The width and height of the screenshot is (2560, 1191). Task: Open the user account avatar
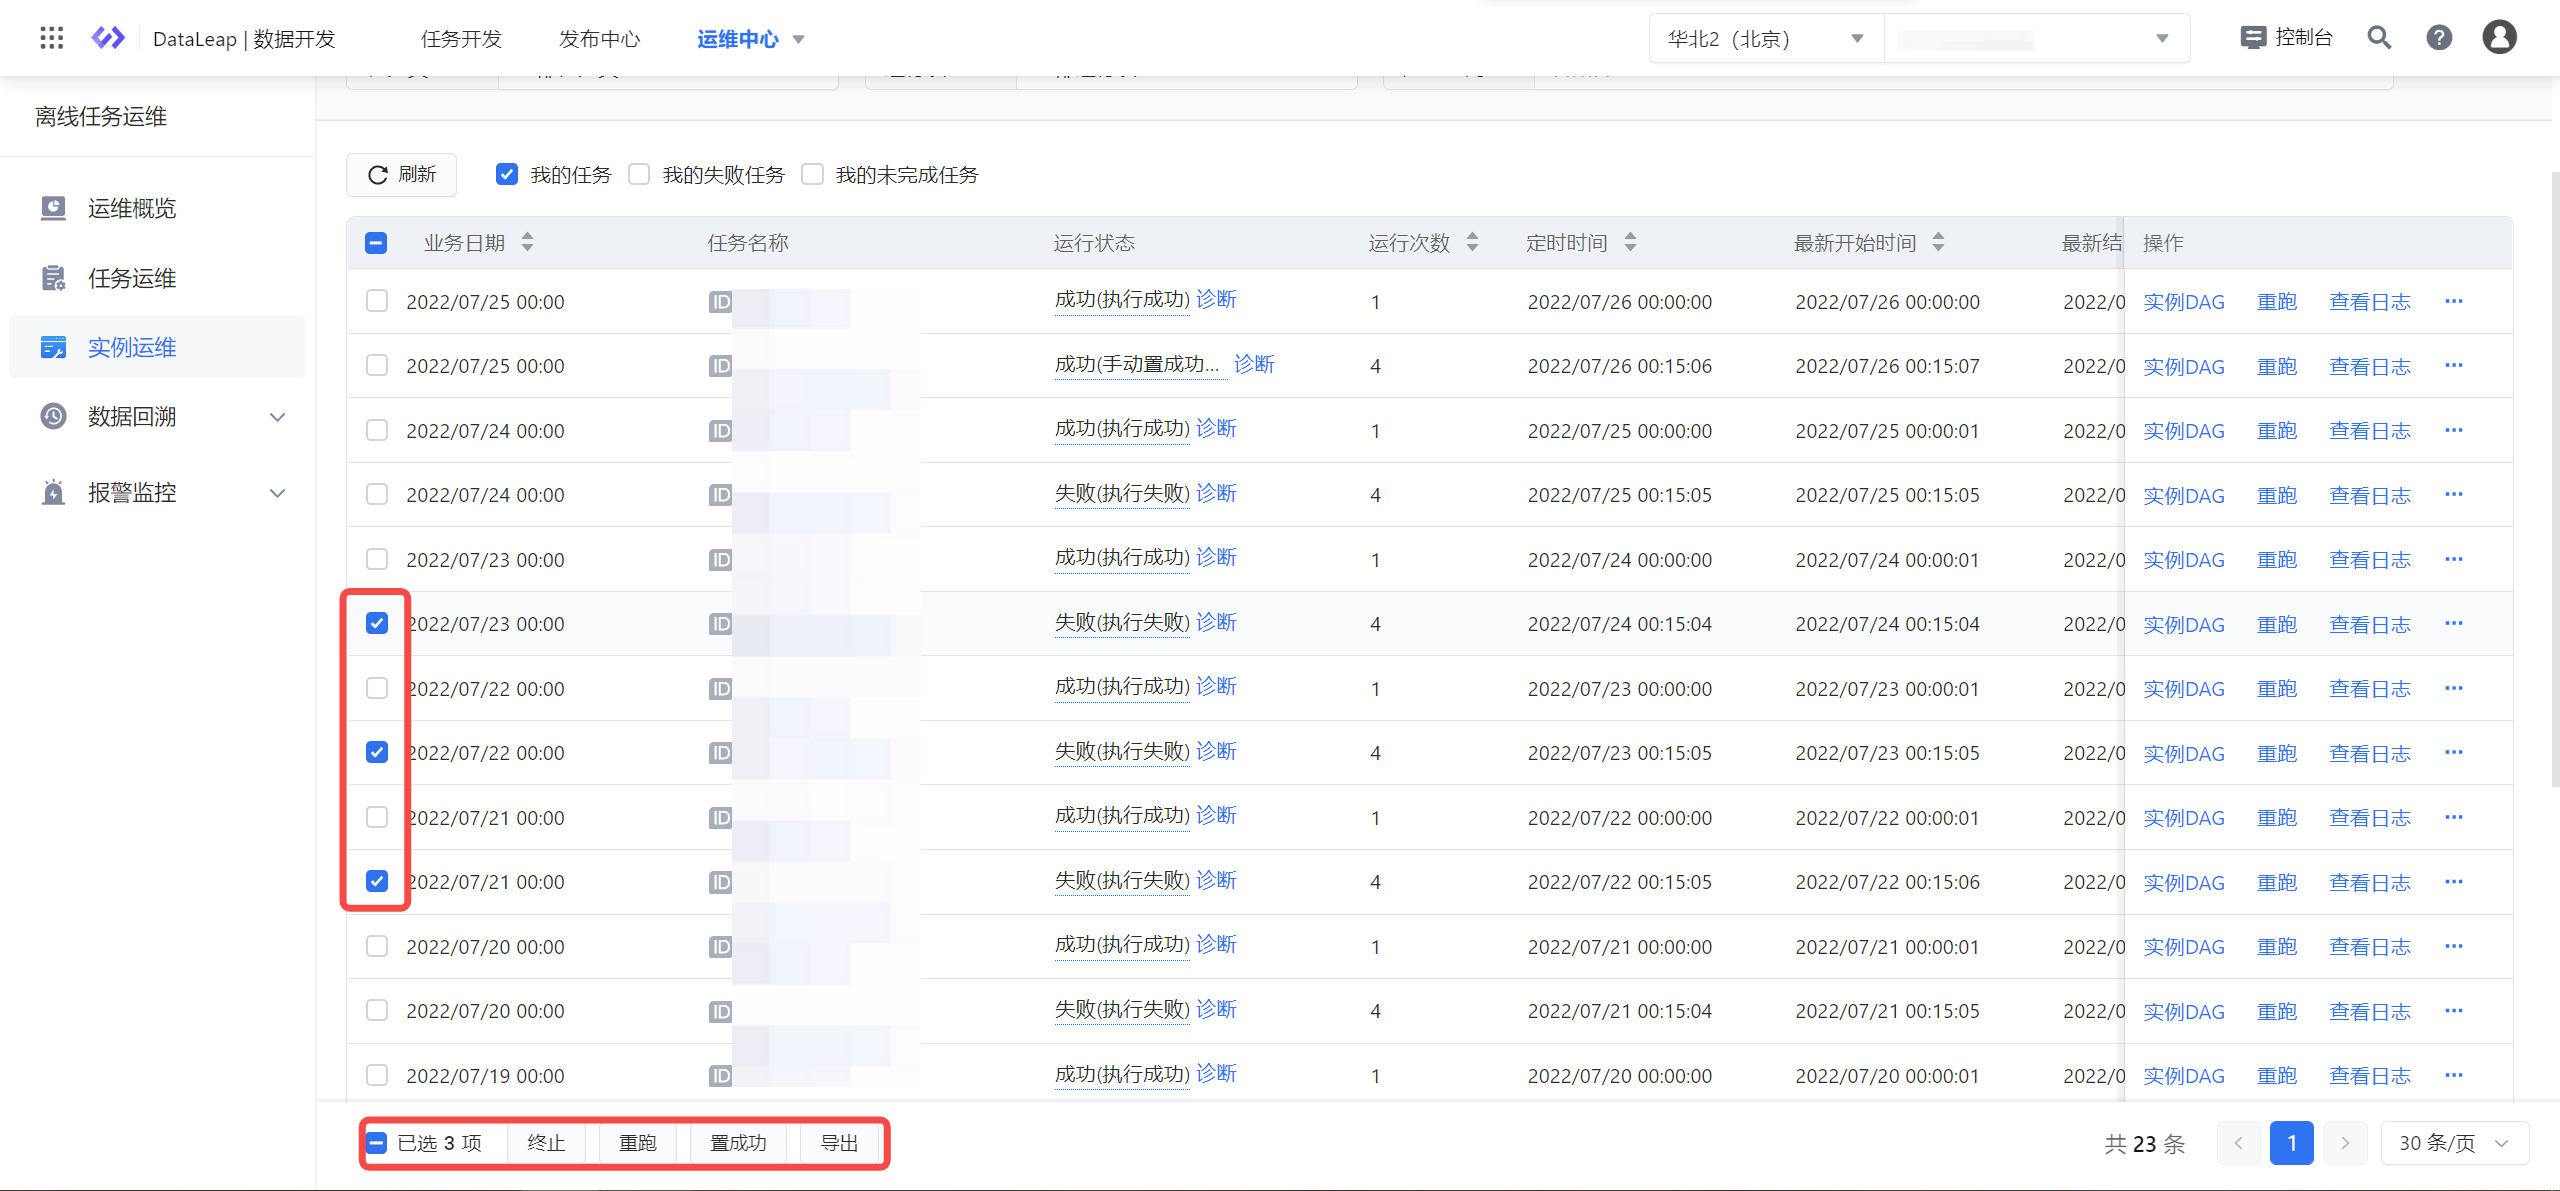(2499, 38)
